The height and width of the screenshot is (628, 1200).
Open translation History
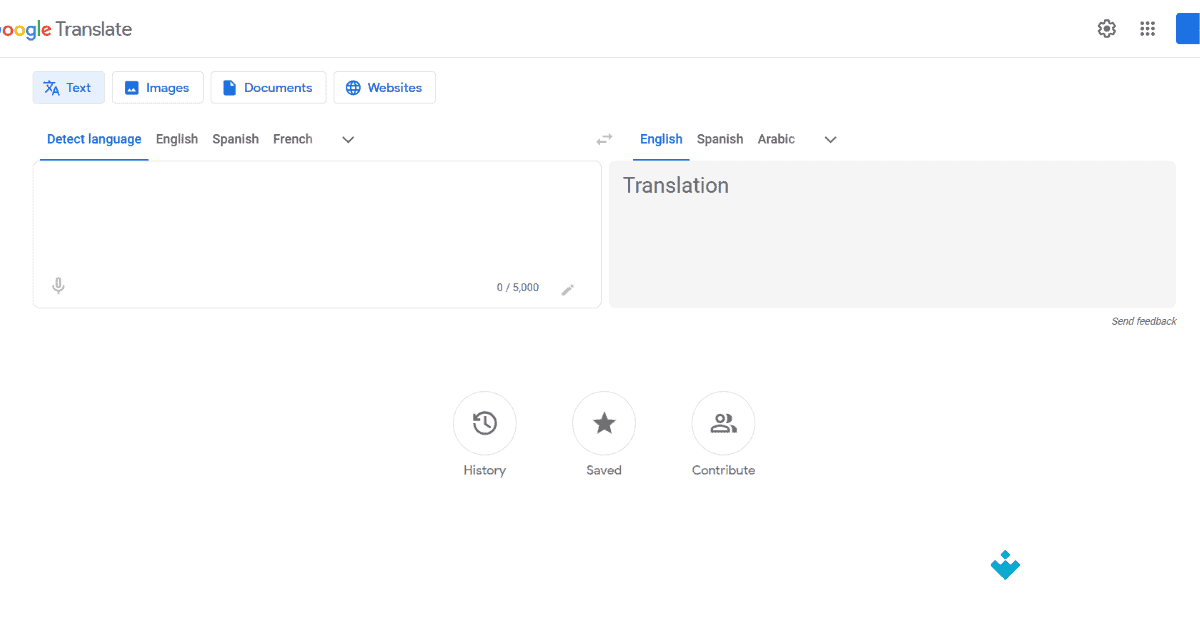point(484,423)
